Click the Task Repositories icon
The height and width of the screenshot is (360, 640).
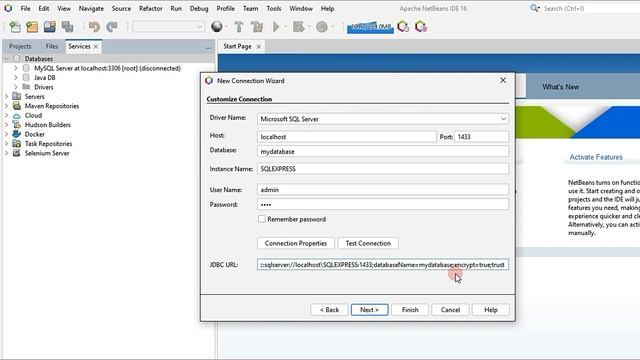pyautogui.click(x=17, y=144)
